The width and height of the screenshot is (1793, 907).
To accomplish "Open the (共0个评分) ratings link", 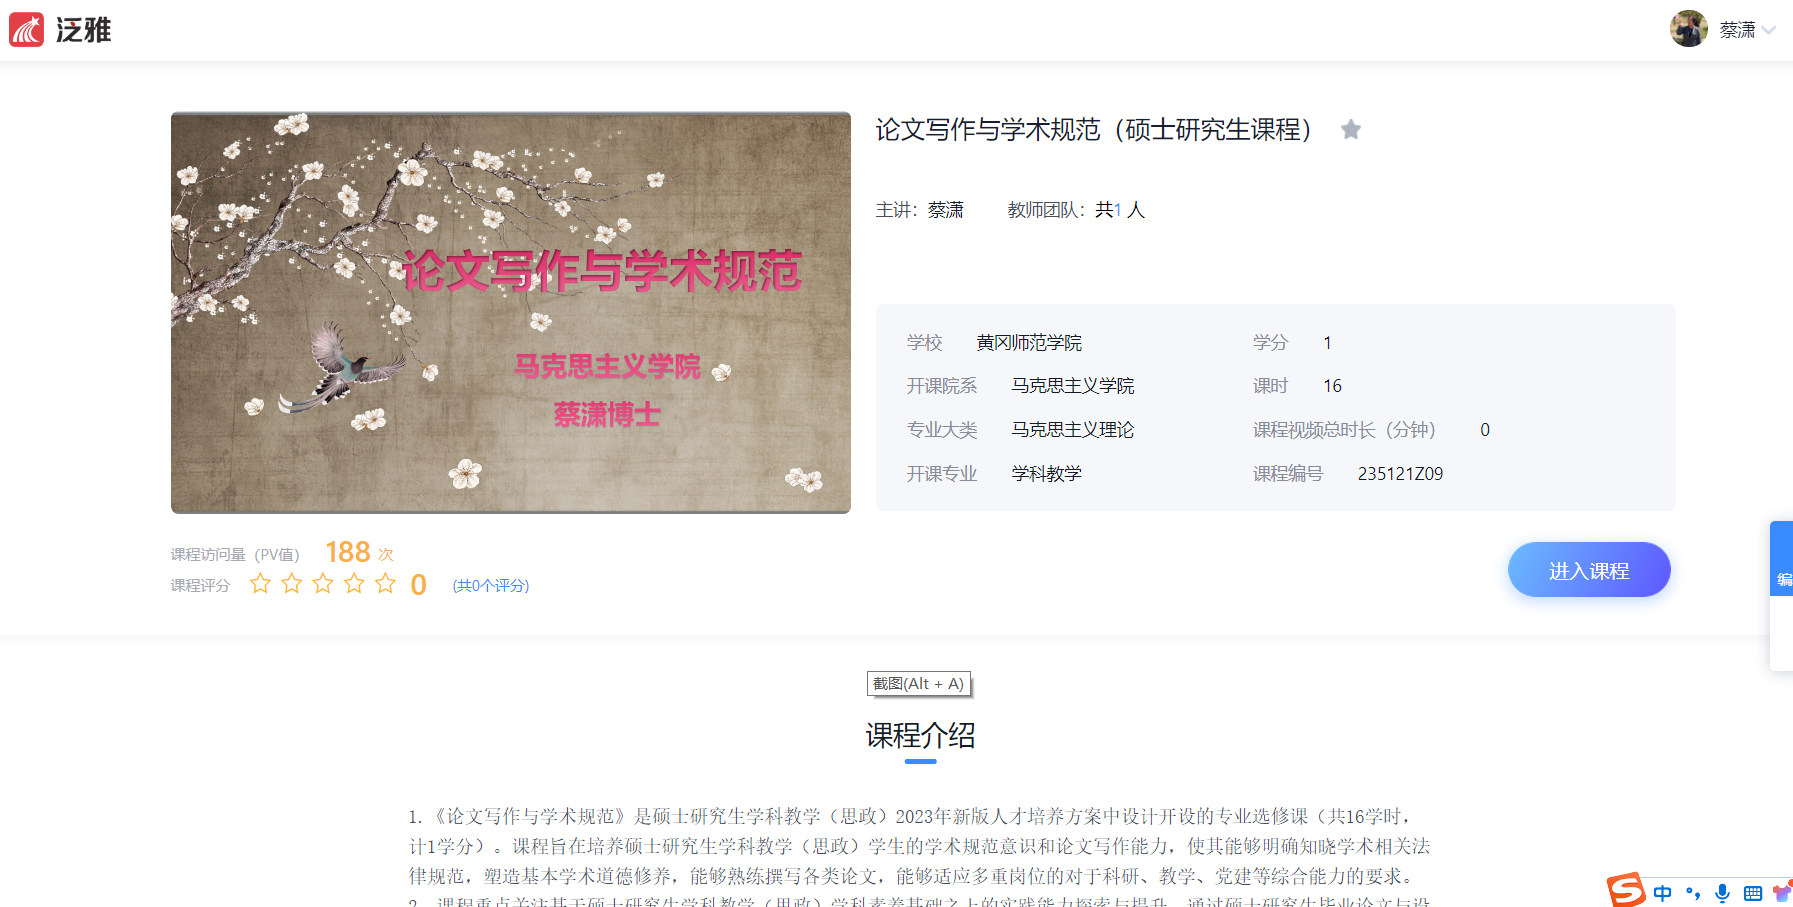I will point(491,585).
